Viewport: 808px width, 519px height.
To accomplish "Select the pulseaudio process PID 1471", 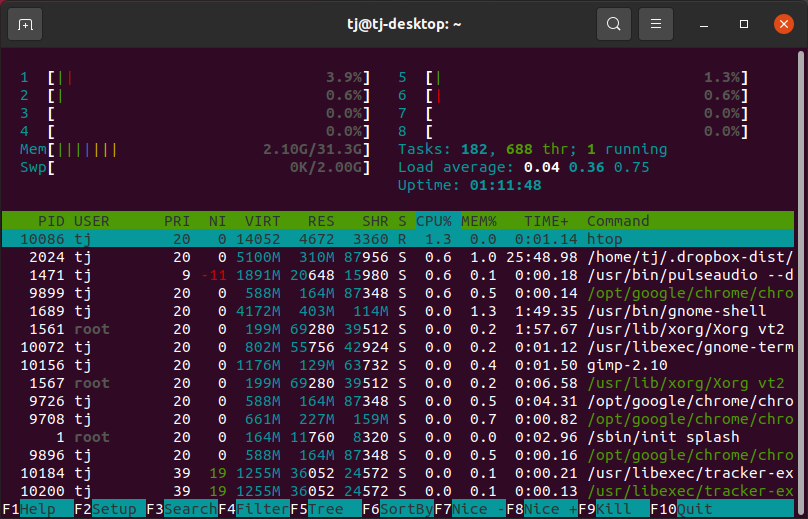I will tap(398, 275).
